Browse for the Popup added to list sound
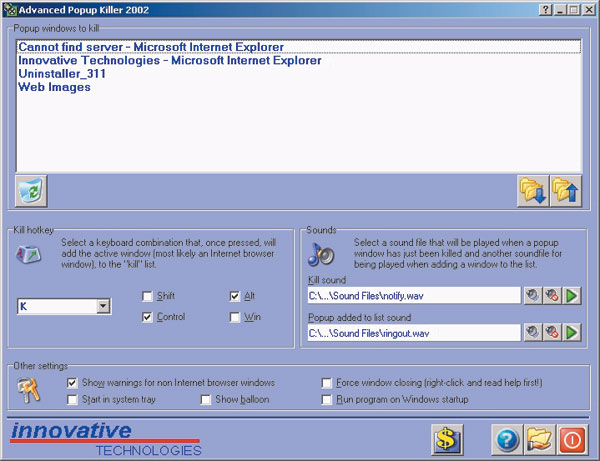 click(x=533, y=332)
